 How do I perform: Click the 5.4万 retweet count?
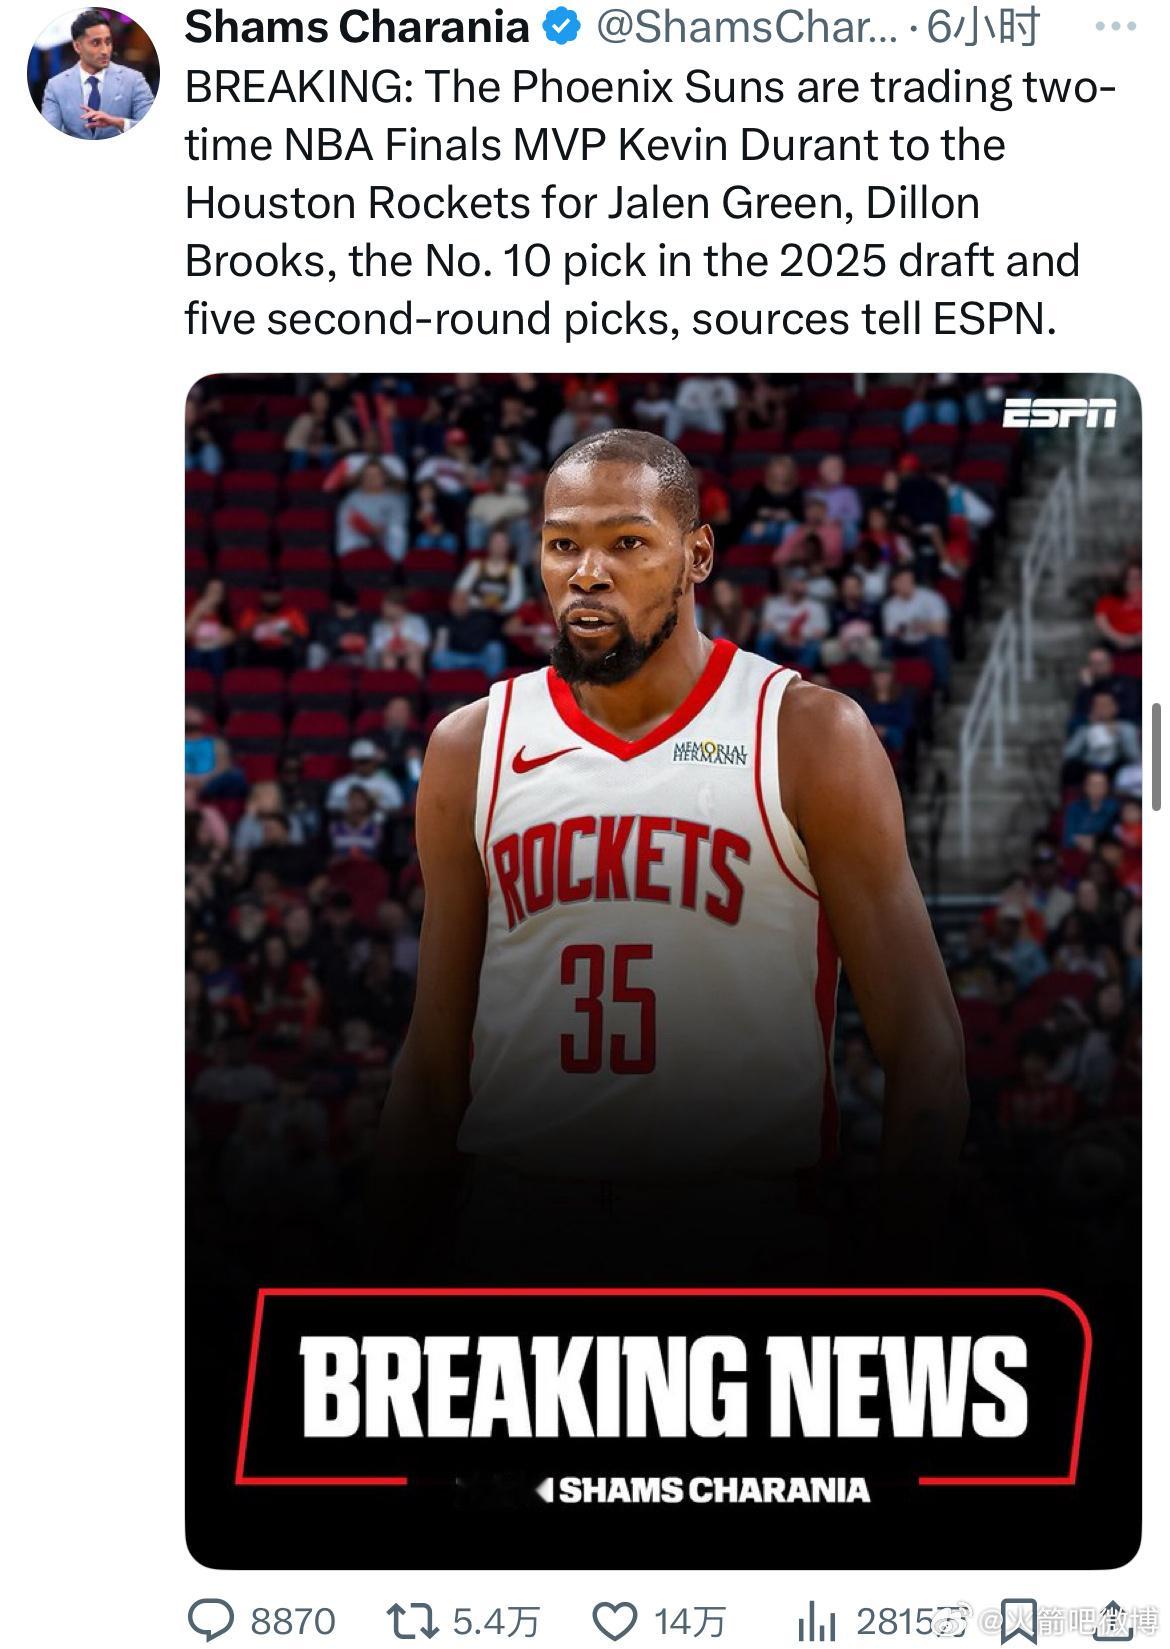[x=496, y=1621]
